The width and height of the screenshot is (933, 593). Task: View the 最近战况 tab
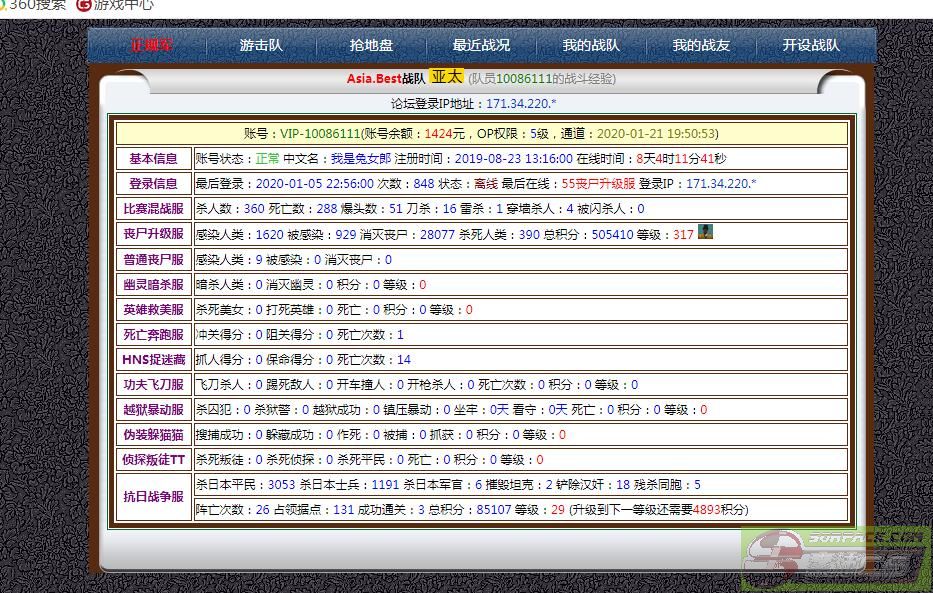(x=481, y=45)
